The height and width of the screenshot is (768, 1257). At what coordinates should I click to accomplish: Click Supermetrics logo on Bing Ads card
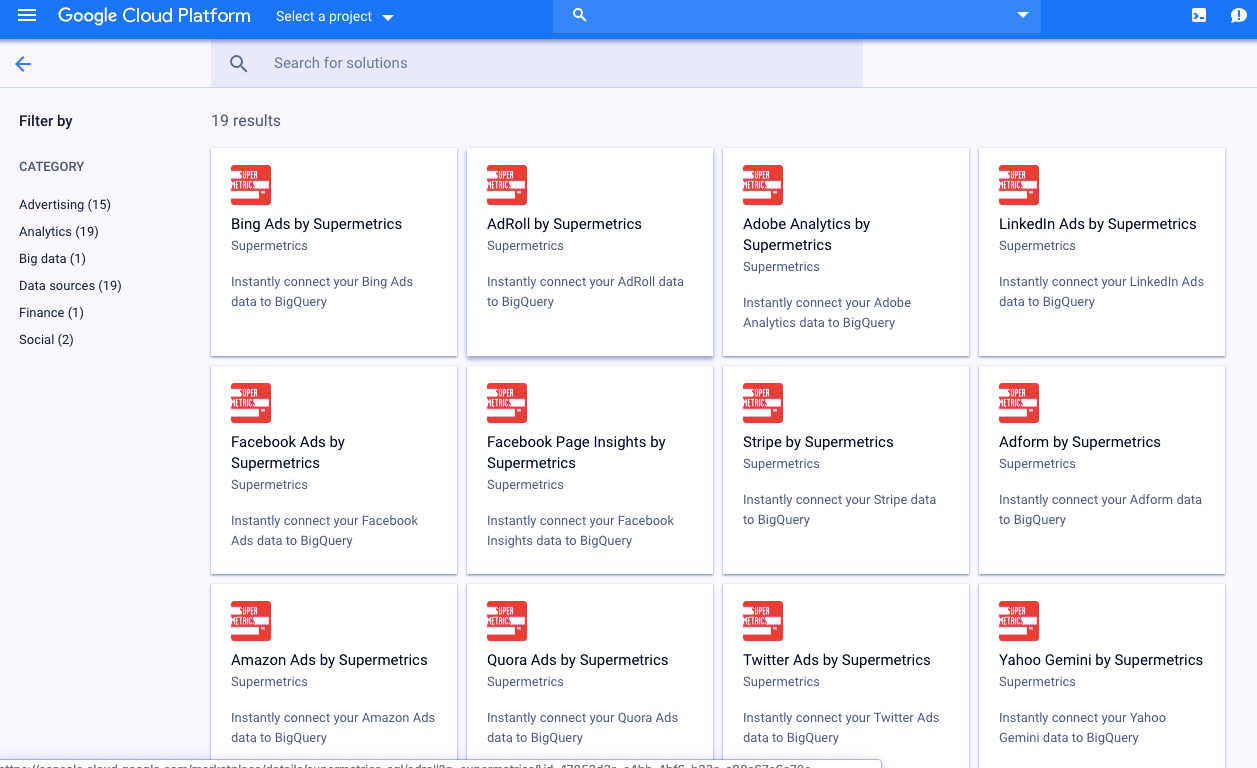(x=251, y=185)
